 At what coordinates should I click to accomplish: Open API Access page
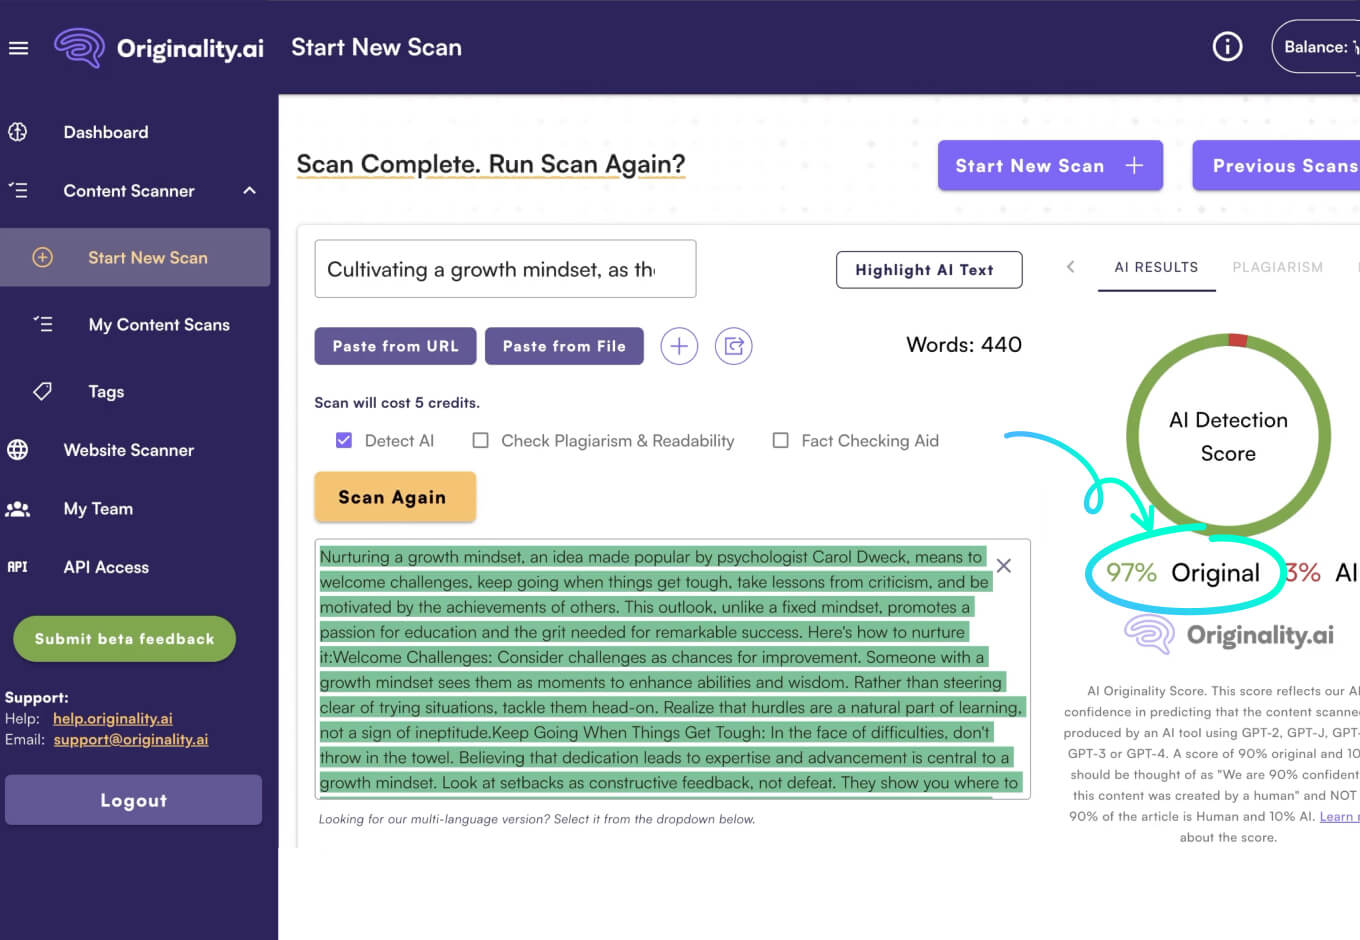click(x=106, y=567)
